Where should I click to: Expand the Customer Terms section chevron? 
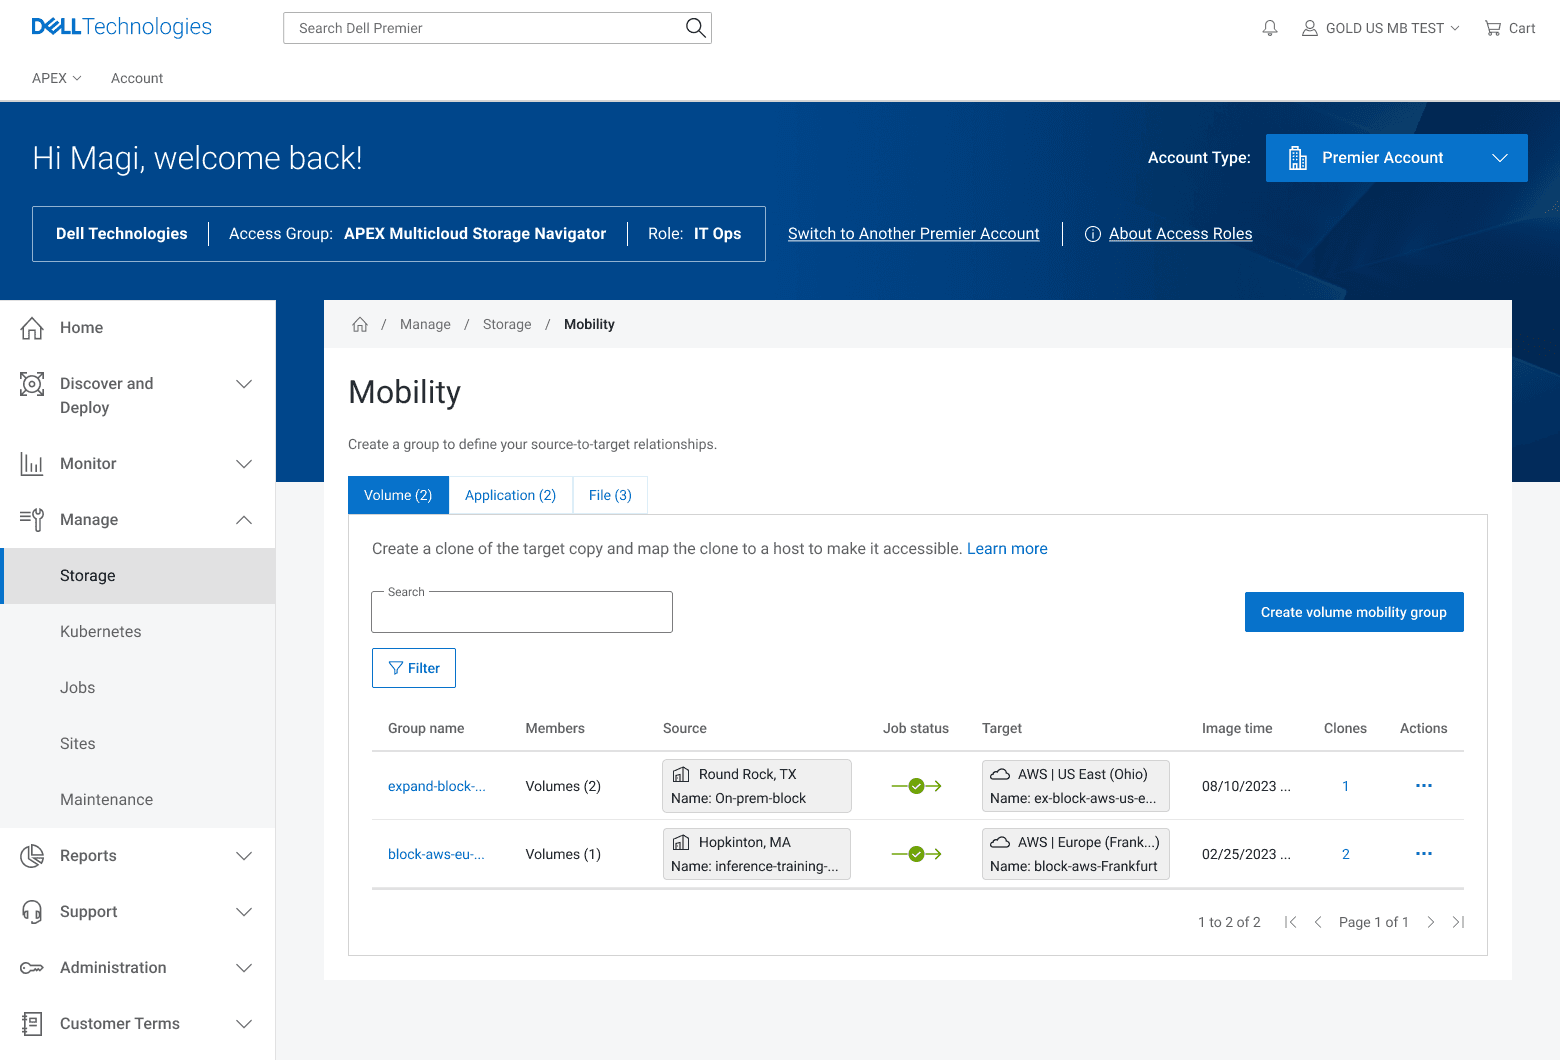(244, 1024)
